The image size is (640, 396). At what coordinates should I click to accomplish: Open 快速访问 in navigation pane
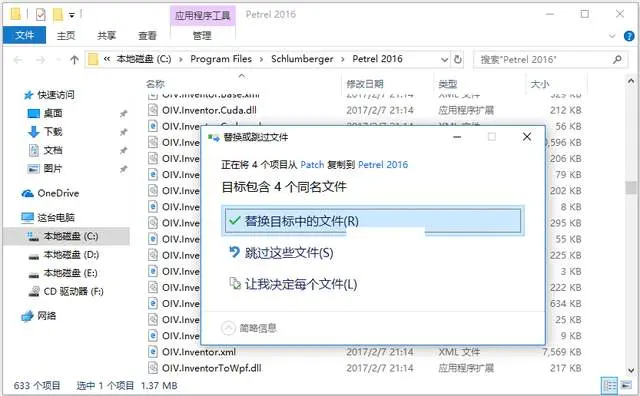click(x=49, y=95)
